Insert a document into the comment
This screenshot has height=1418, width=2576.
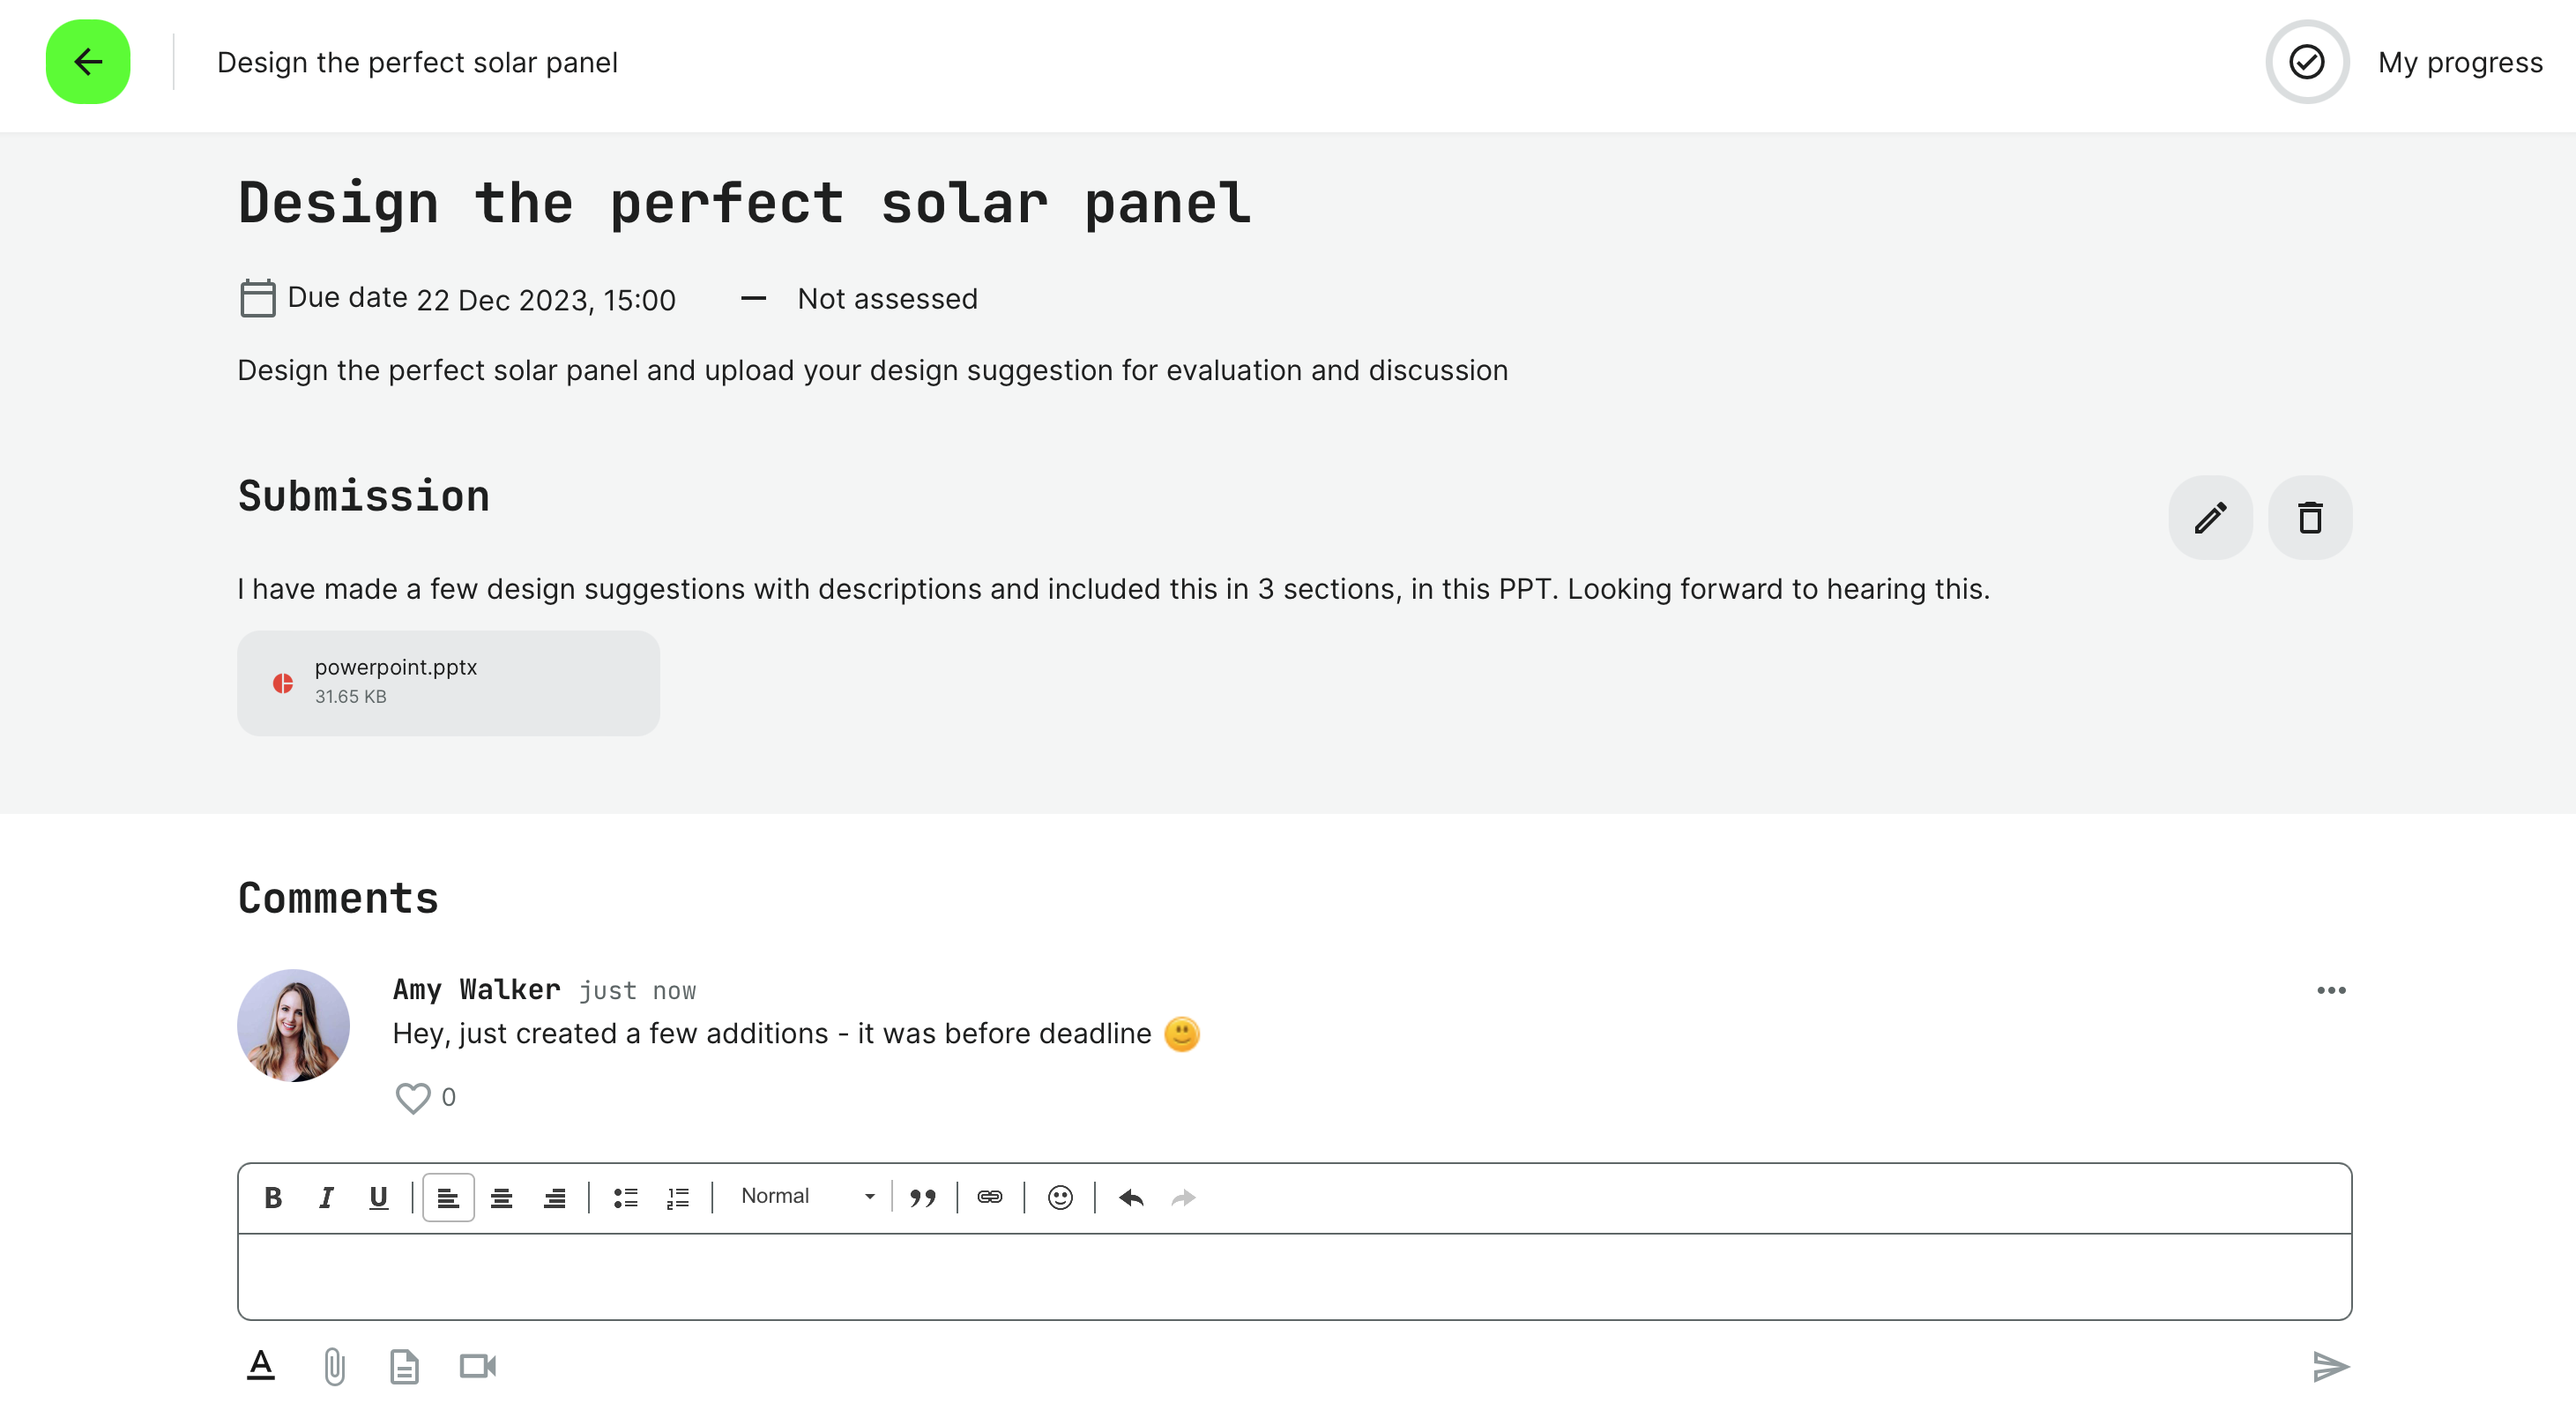pos(404,1366)
